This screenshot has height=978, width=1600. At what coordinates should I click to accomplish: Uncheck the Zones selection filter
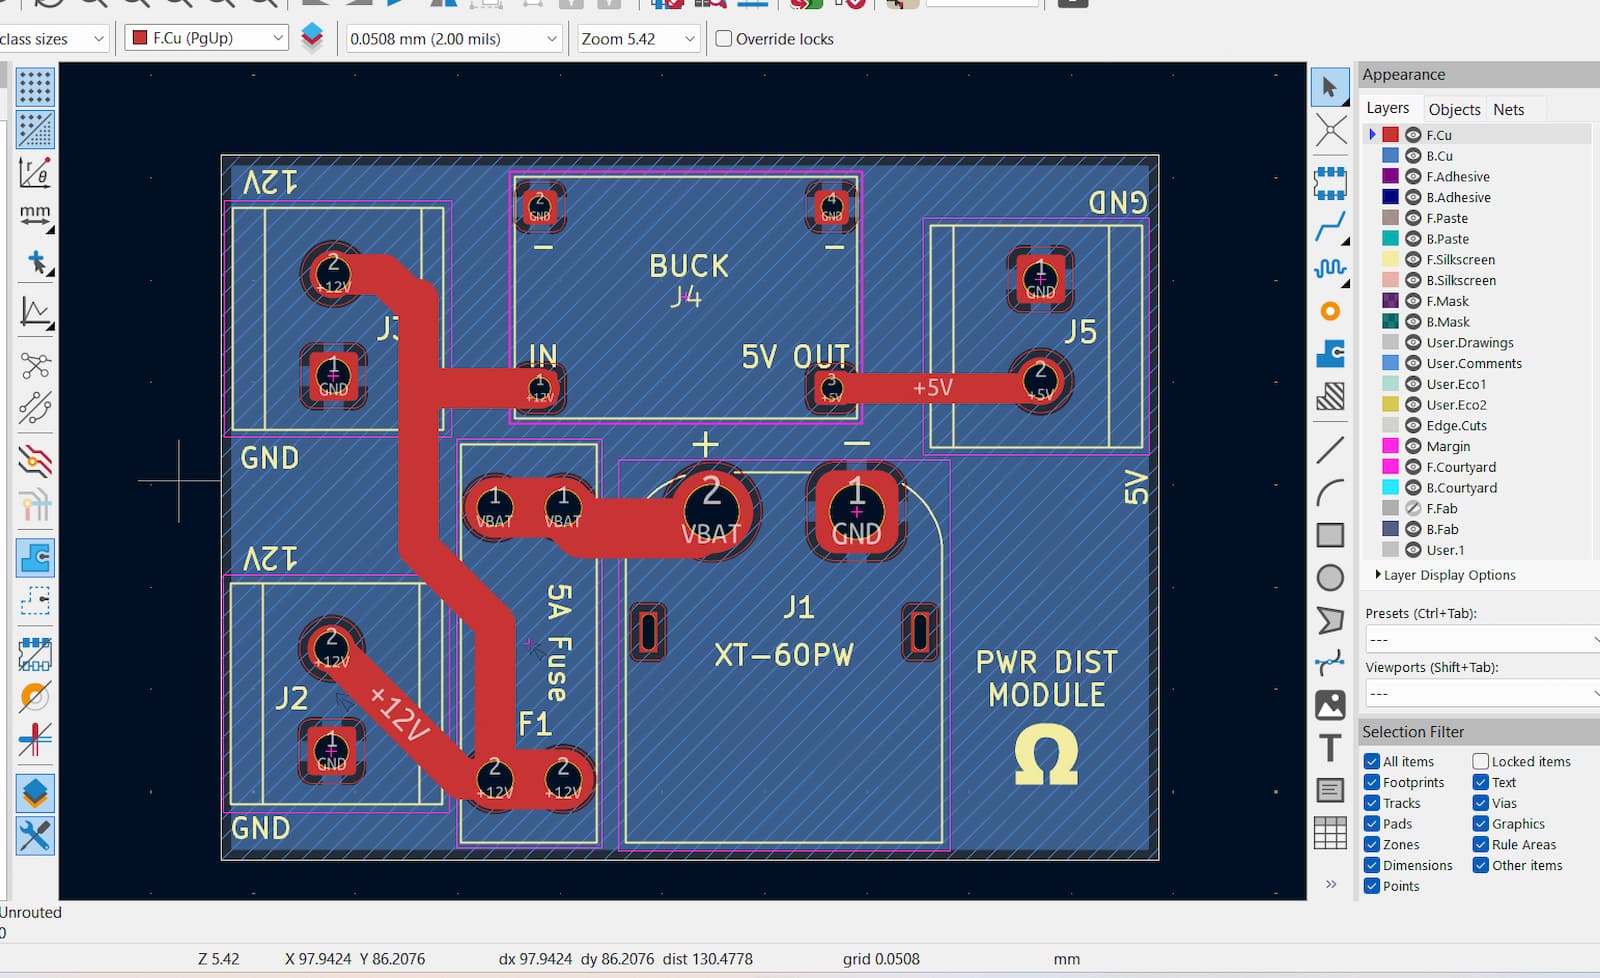pos(1372,845)
